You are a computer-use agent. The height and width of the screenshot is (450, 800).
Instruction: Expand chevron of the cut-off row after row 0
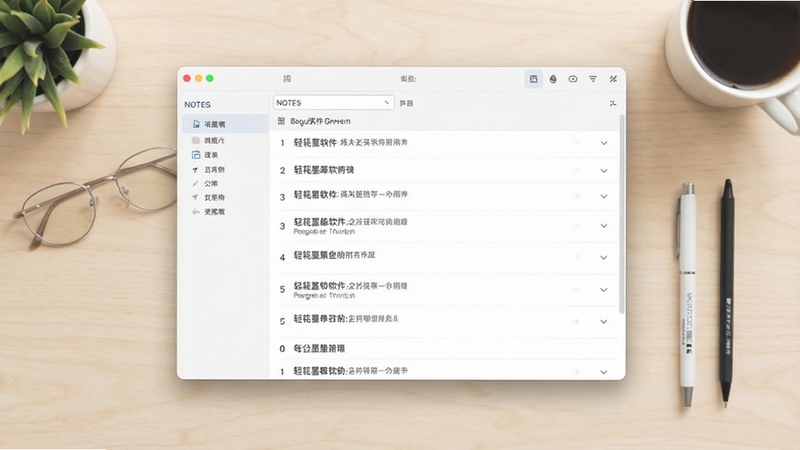pyautogui.click(x=604, y=372)
